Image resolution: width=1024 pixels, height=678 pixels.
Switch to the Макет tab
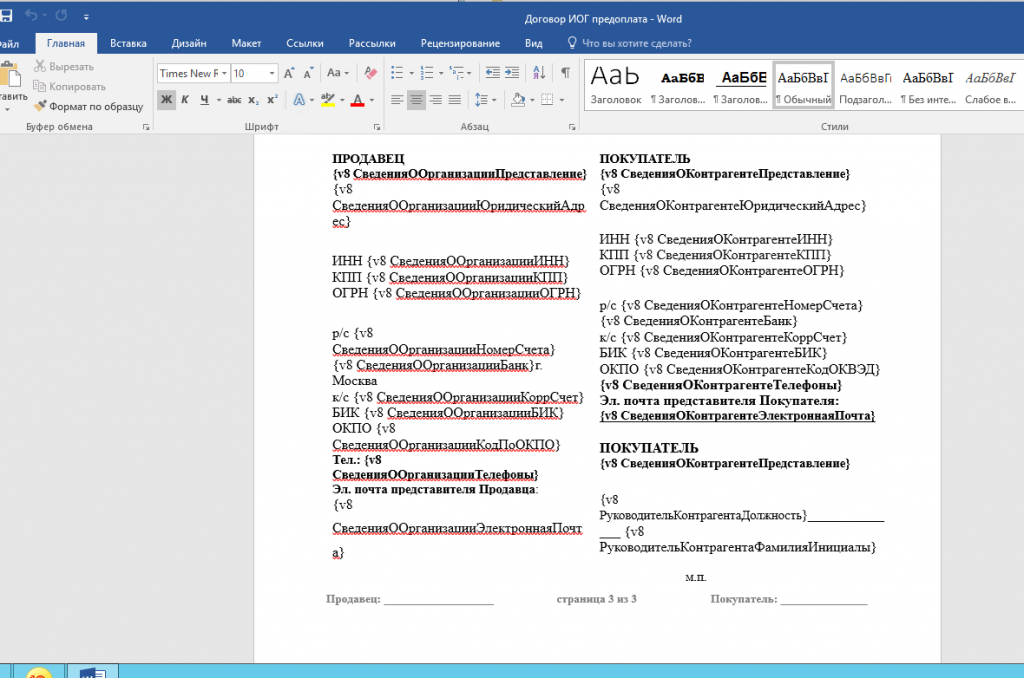(246, 43)
